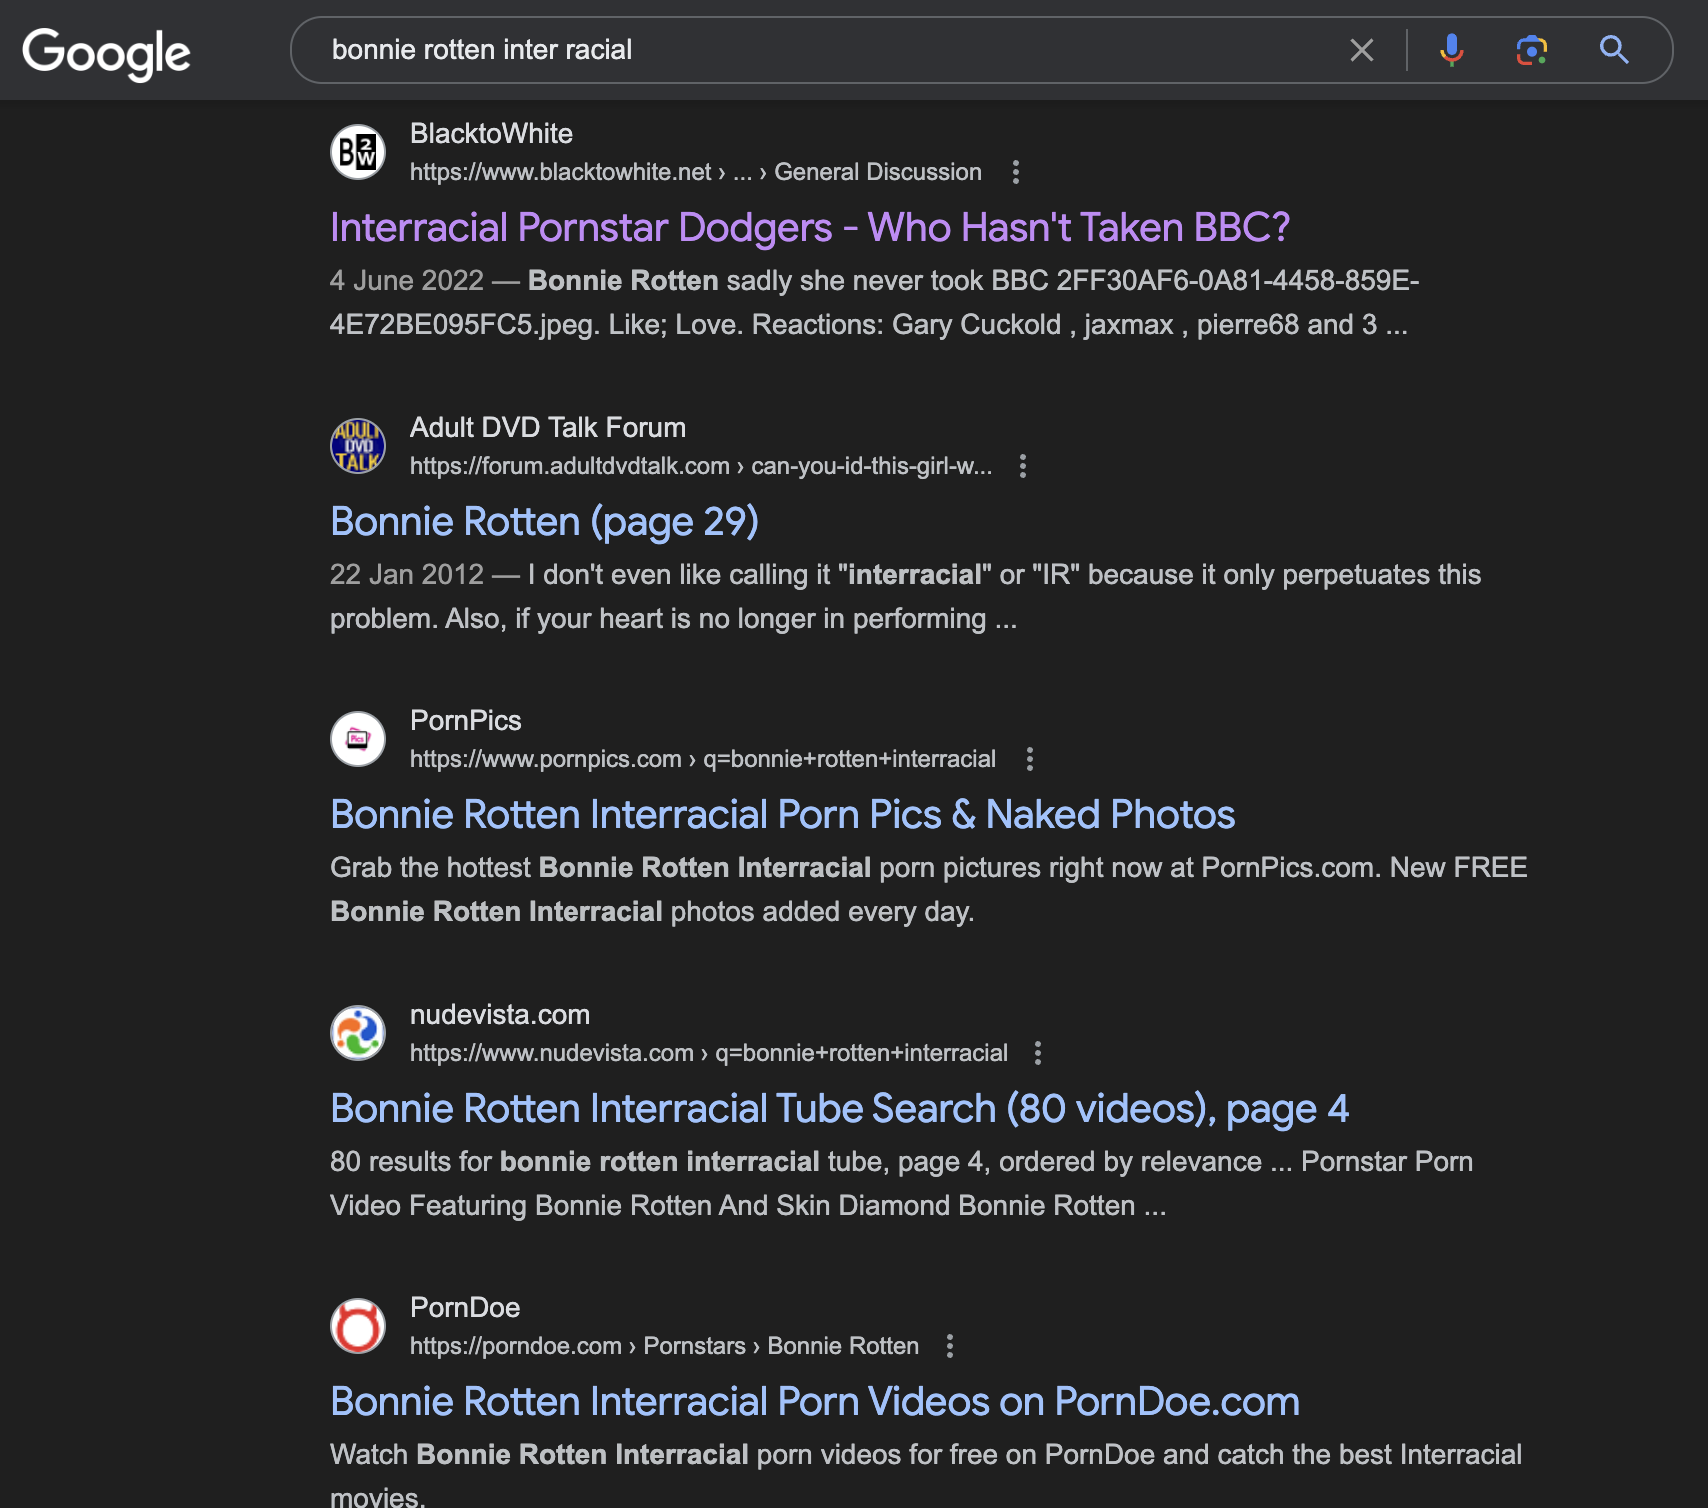
Task: Open the 'Porn Videos on PornDoe.com' result link
Action: coord(815,1402)
